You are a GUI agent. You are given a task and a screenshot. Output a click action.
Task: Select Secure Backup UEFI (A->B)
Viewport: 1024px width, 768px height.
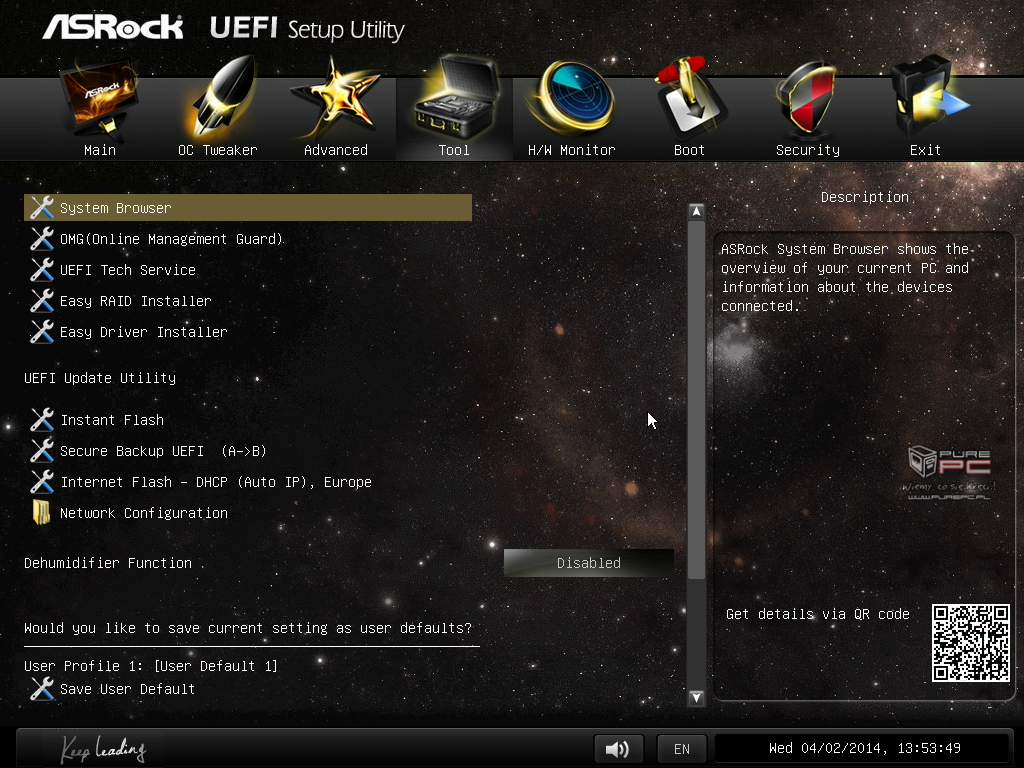coord(163,451)
